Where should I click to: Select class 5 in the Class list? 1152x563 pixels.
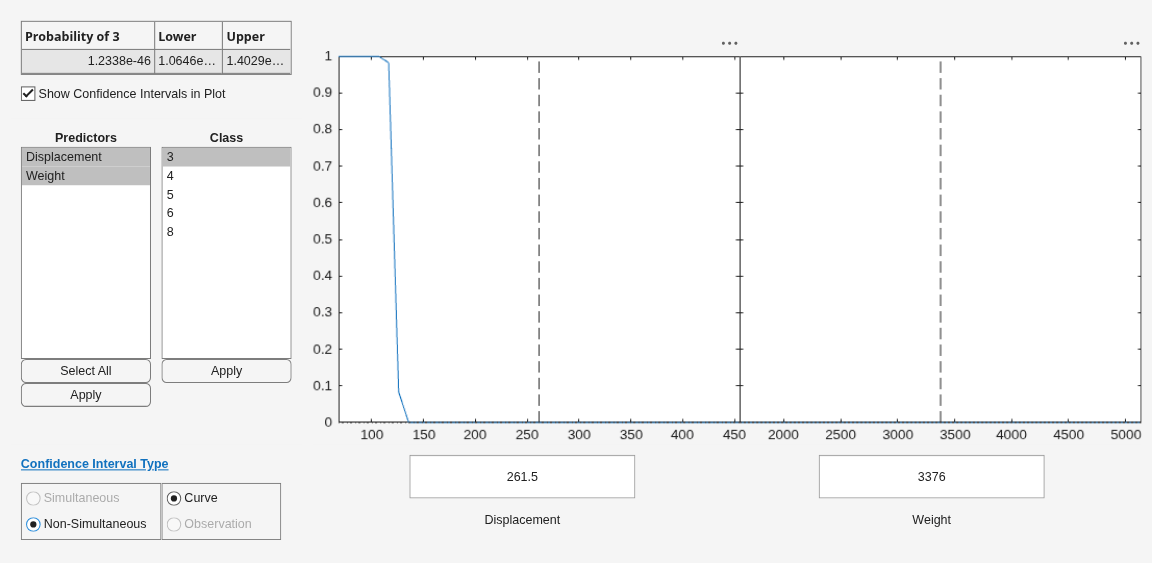(226, 195)
